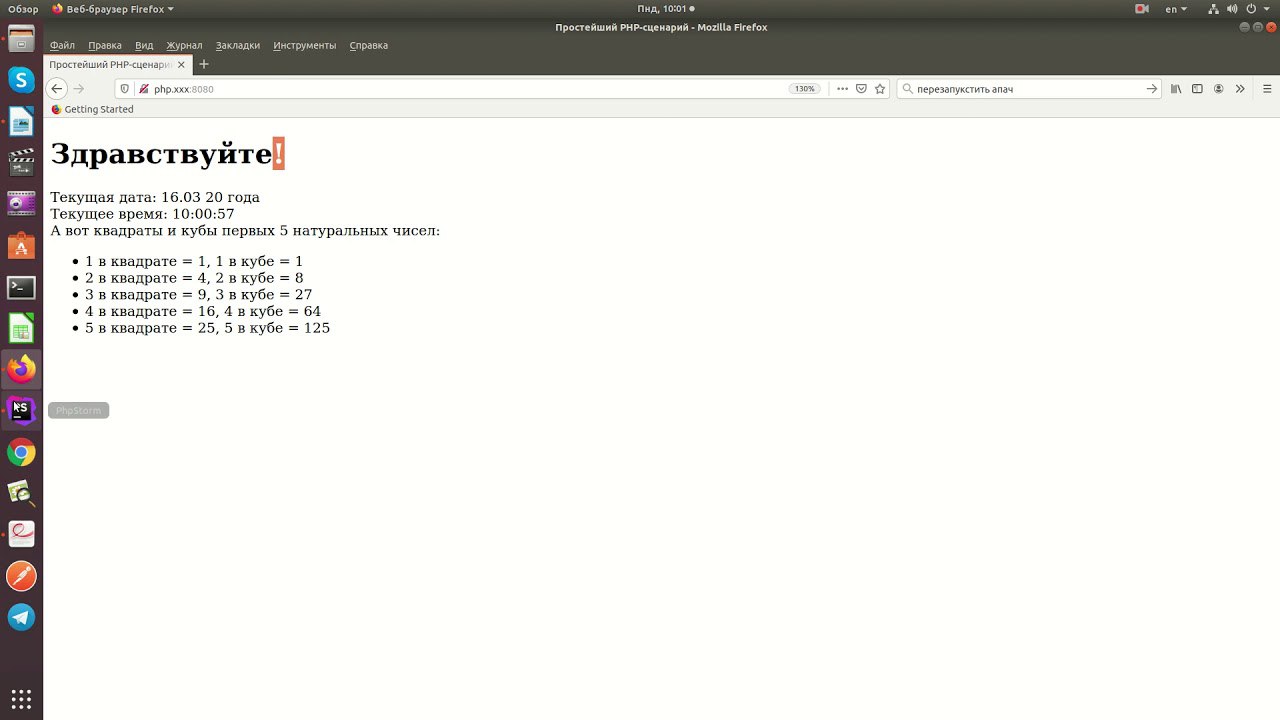Open a new tab with plus
This screenshot has height=720, width=1280.
pos(204,64)
